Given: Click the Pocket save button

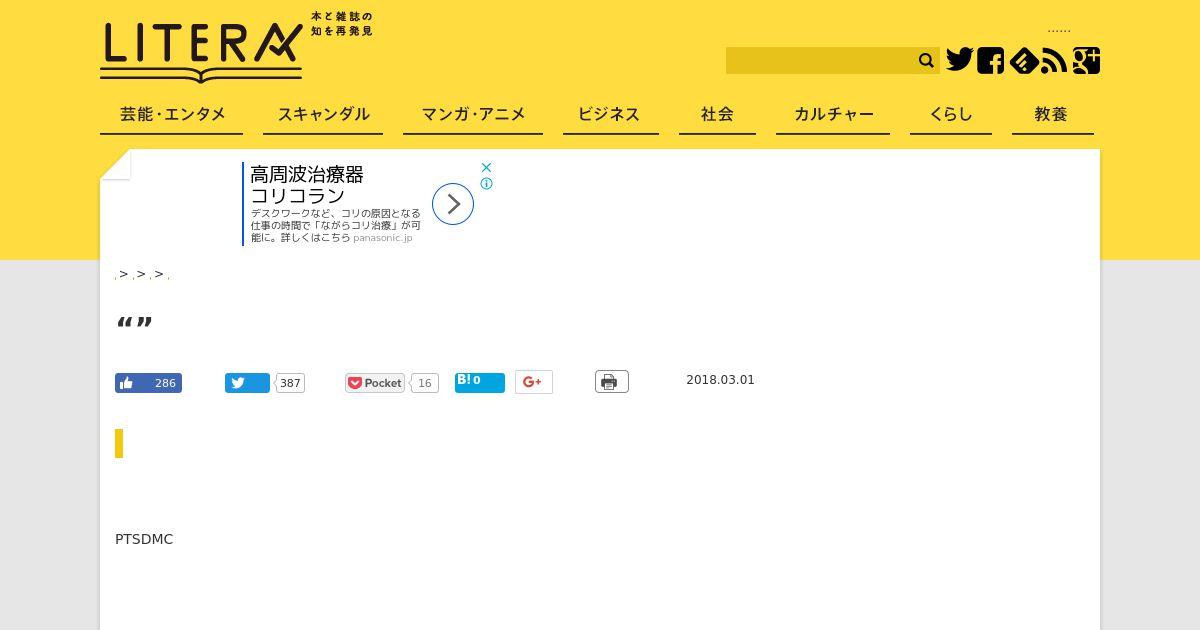Looking at the screenshot, I should click(x=375, y=383).
